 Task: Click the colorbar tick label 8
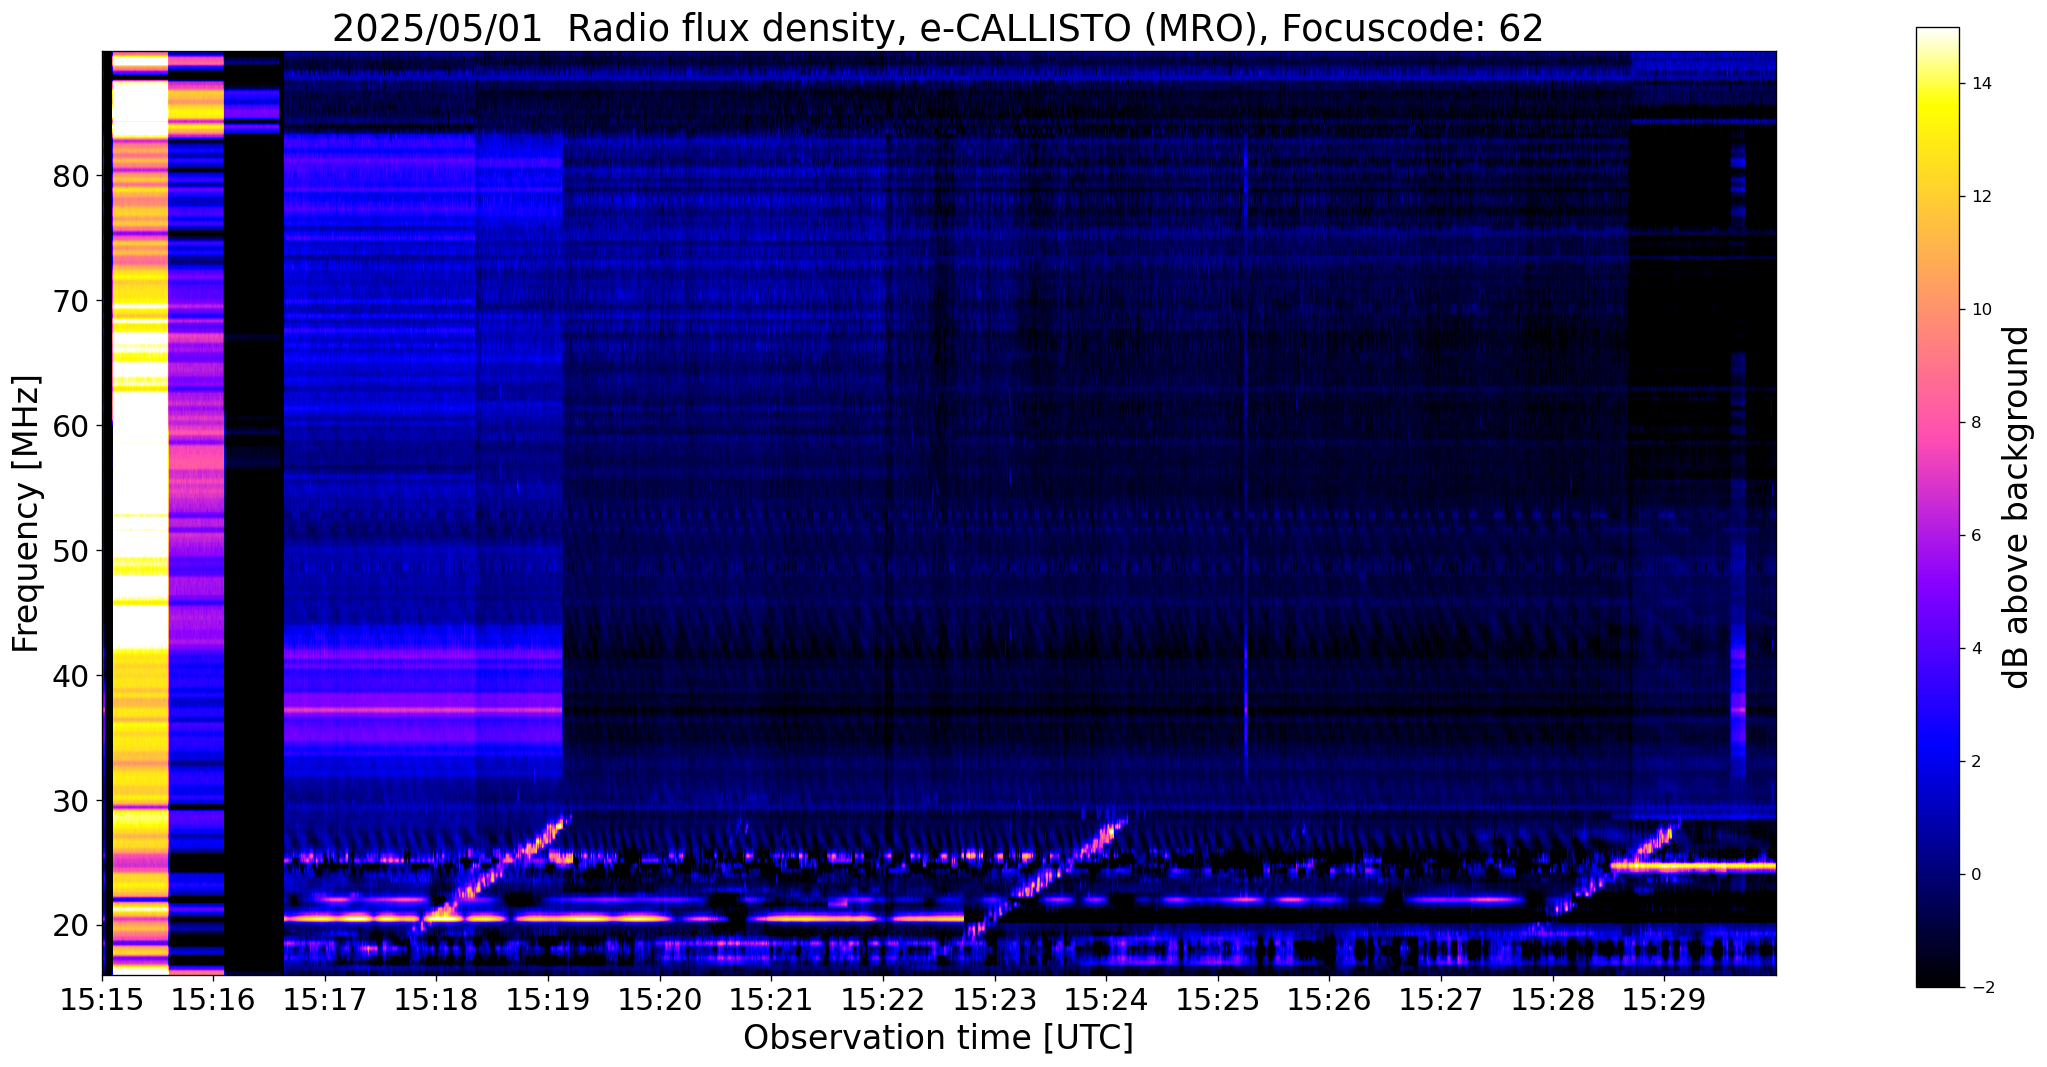pos(1975,423)
